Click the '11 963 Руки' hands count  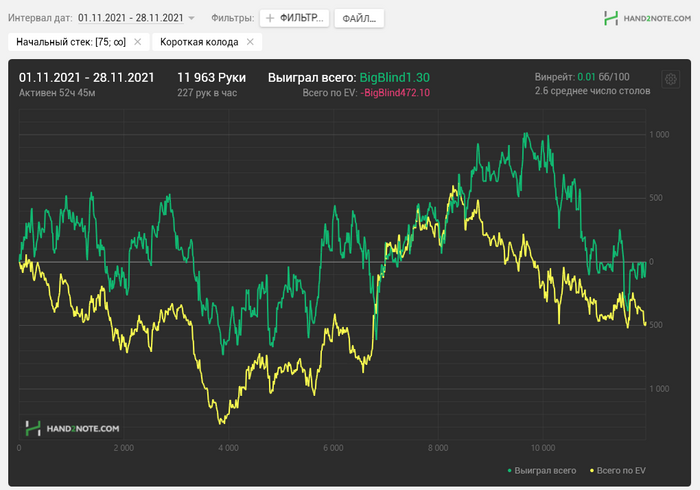211,78
